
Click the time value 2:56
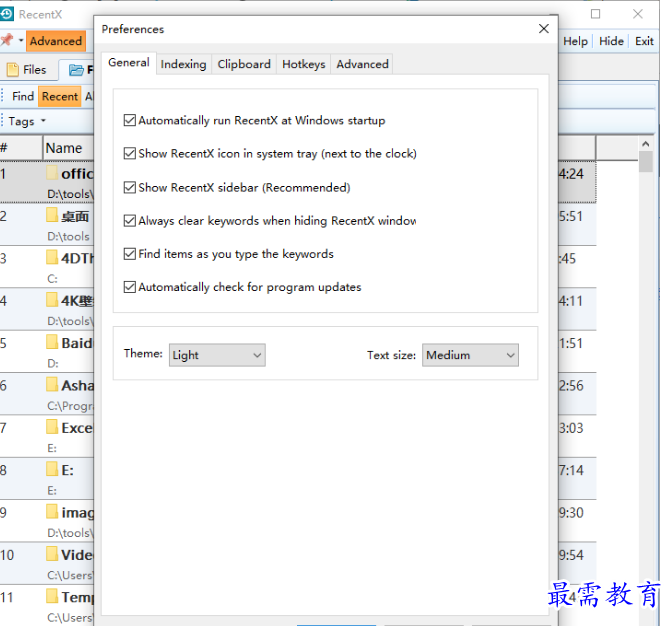[x=571, y=385]
